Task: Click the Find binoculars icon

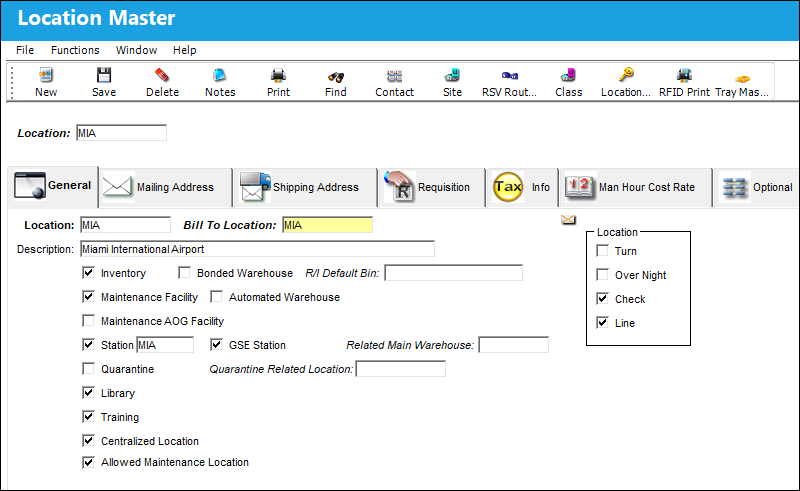Action: pyautogui.click(x=336, y=77)
